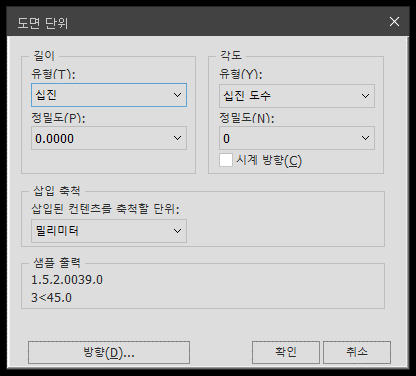
Task: Click the 삽입된 컨텐츠를 축척할 단위 label
Action: (105, 209)
